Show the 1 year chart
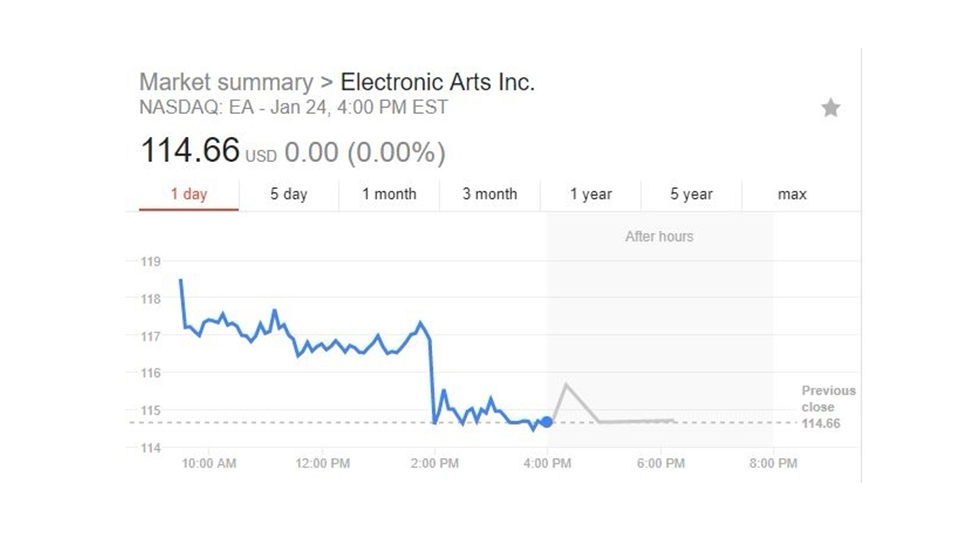This screenshot has height=551, width=980. pyautogui.click(x=591, y=194)
